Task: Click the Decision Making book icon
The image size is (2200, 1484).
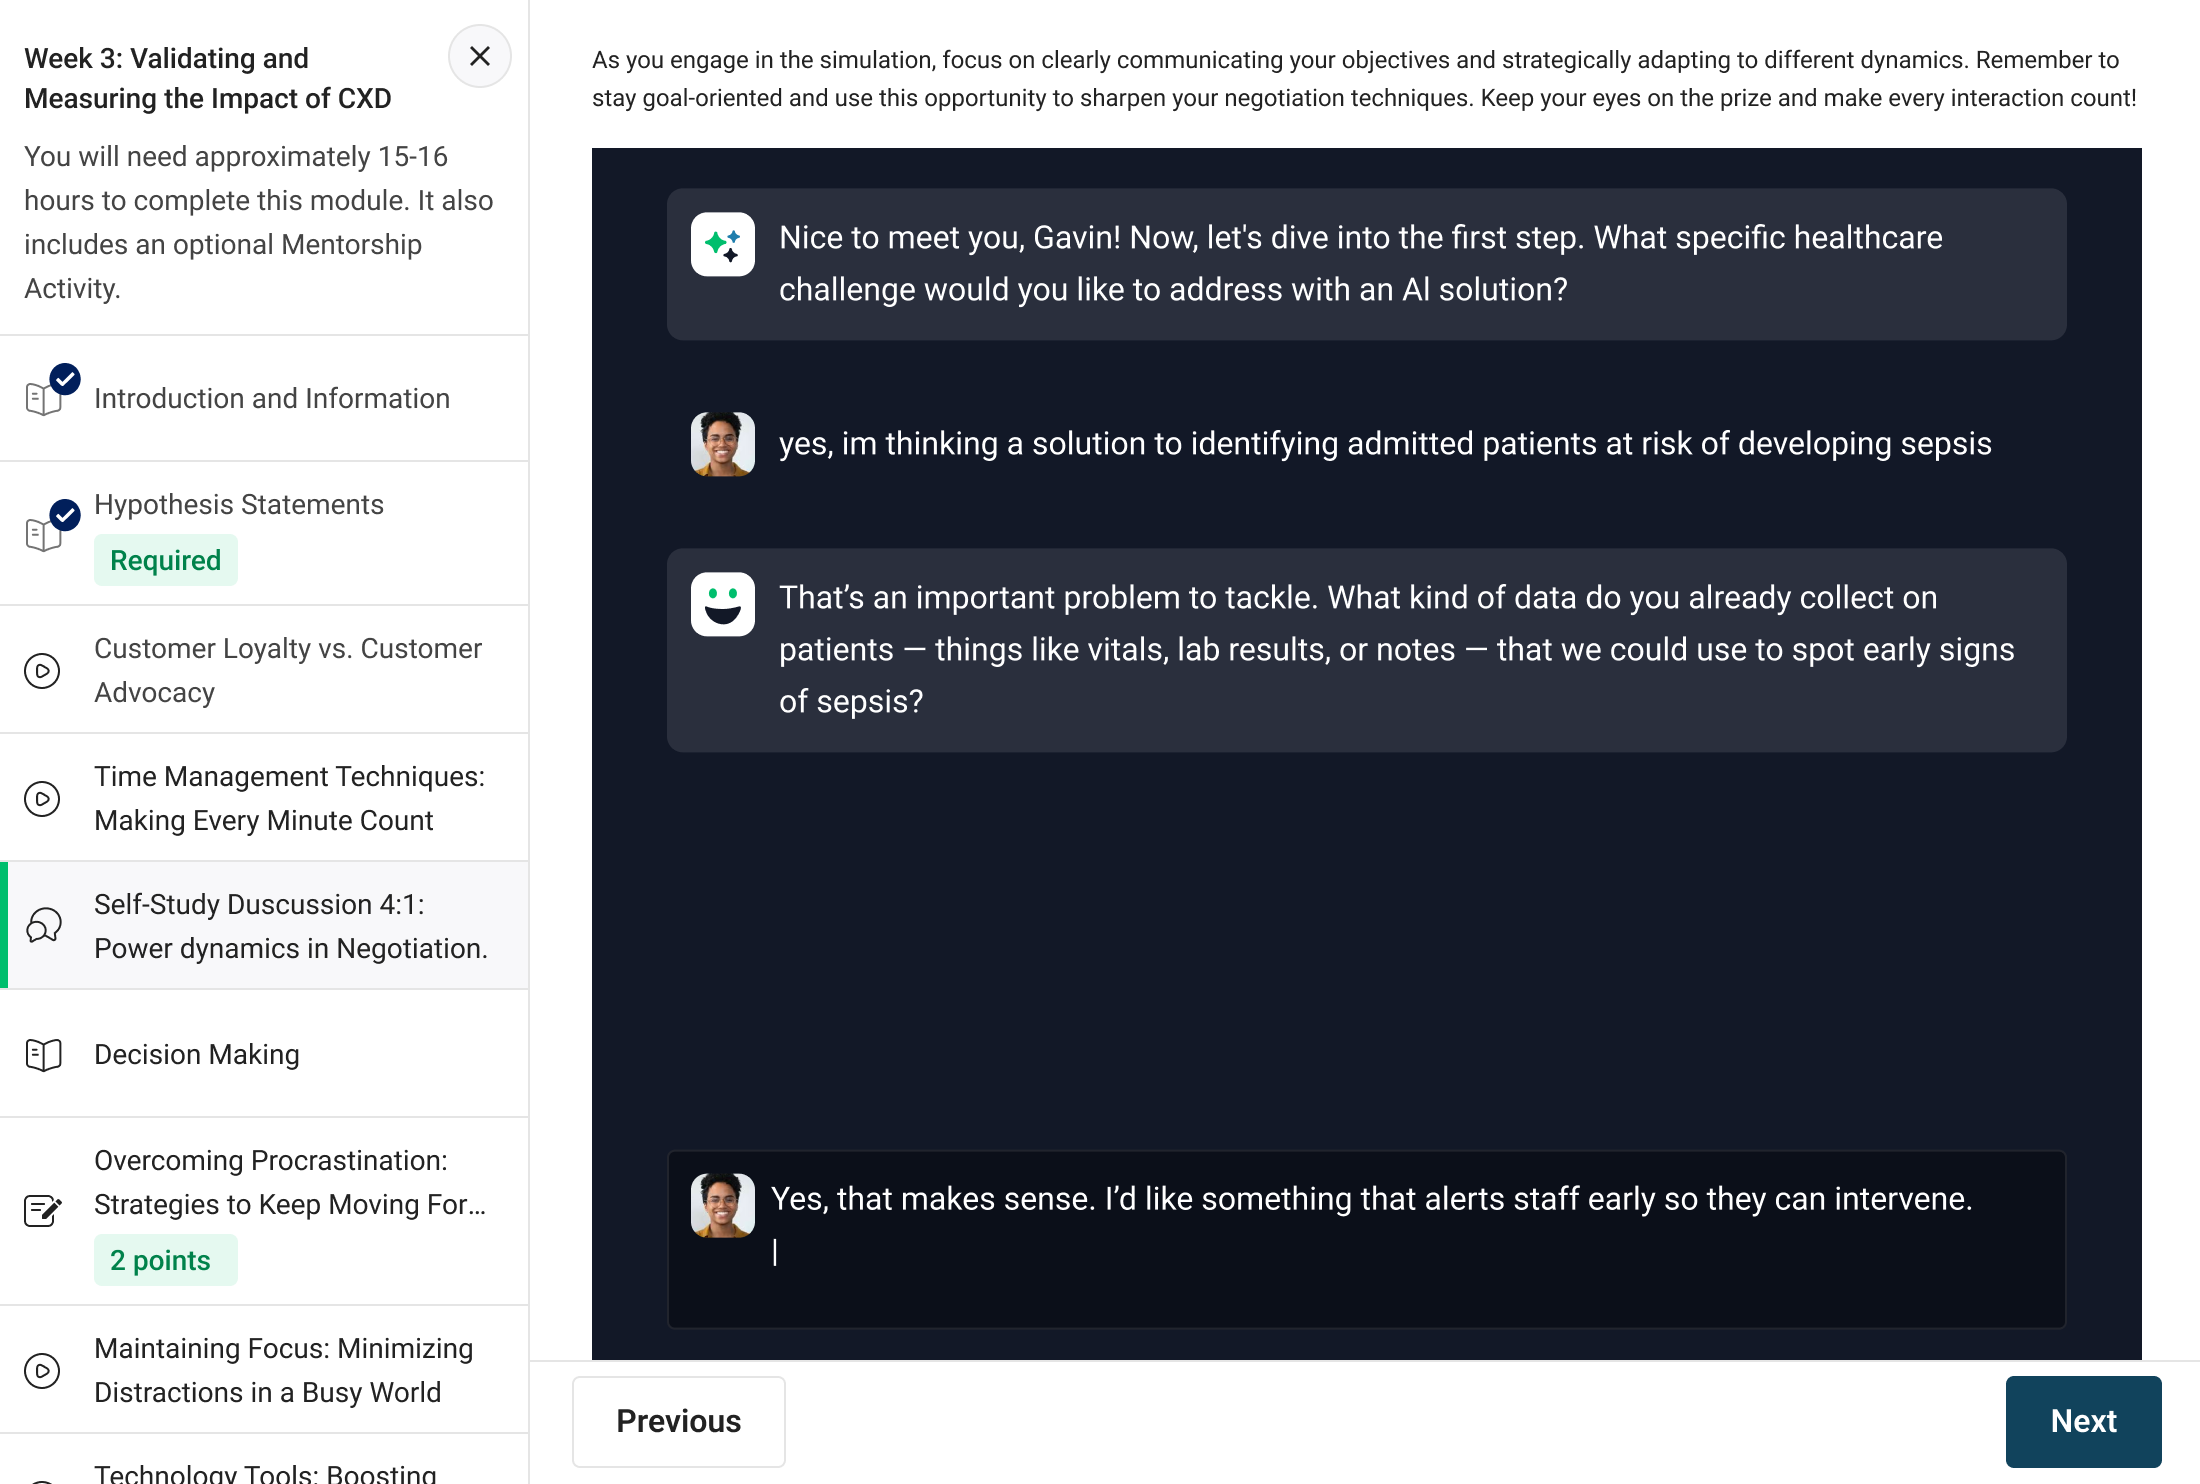Action: coord(44,1055)
